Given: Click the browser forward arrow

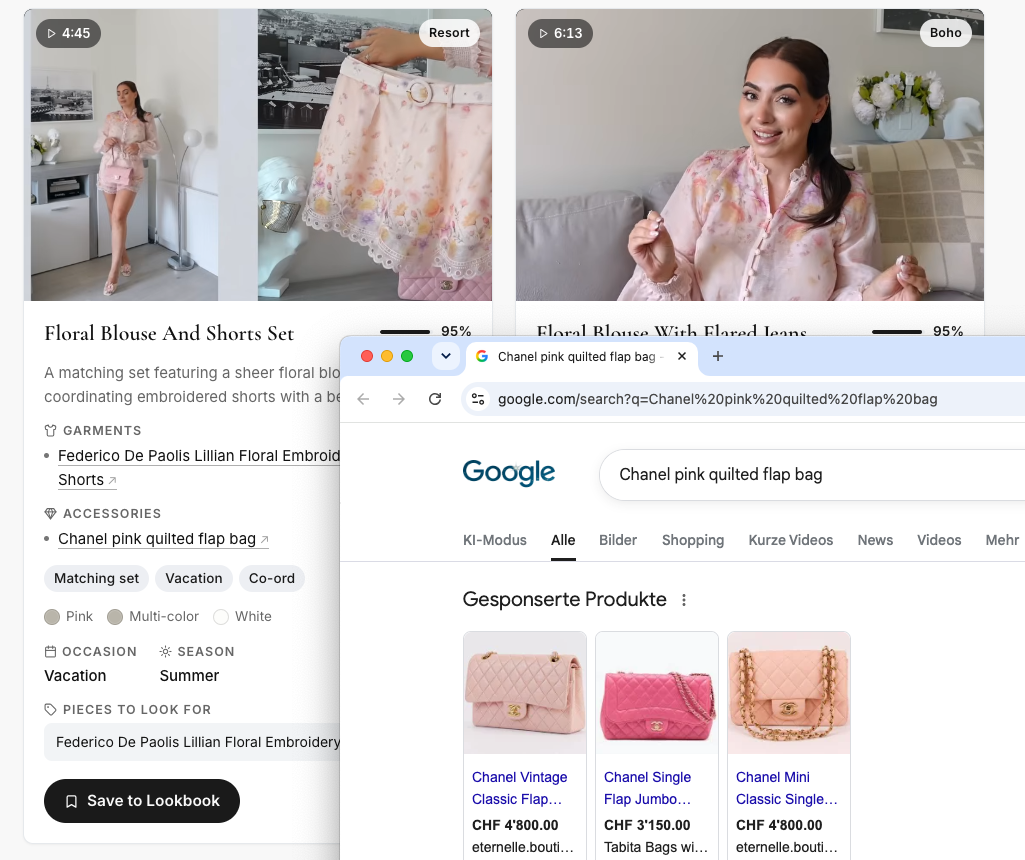Looking at the screenshot, I should [399, 399].
